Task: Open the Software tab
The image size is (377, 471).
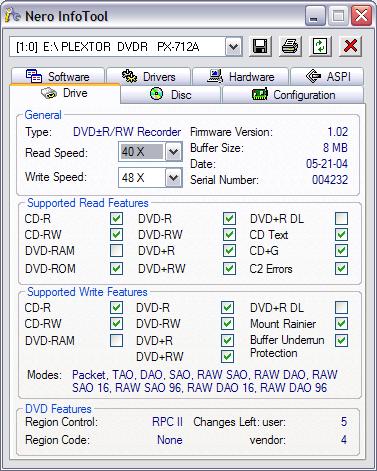Action: click(x=58, y=76)
